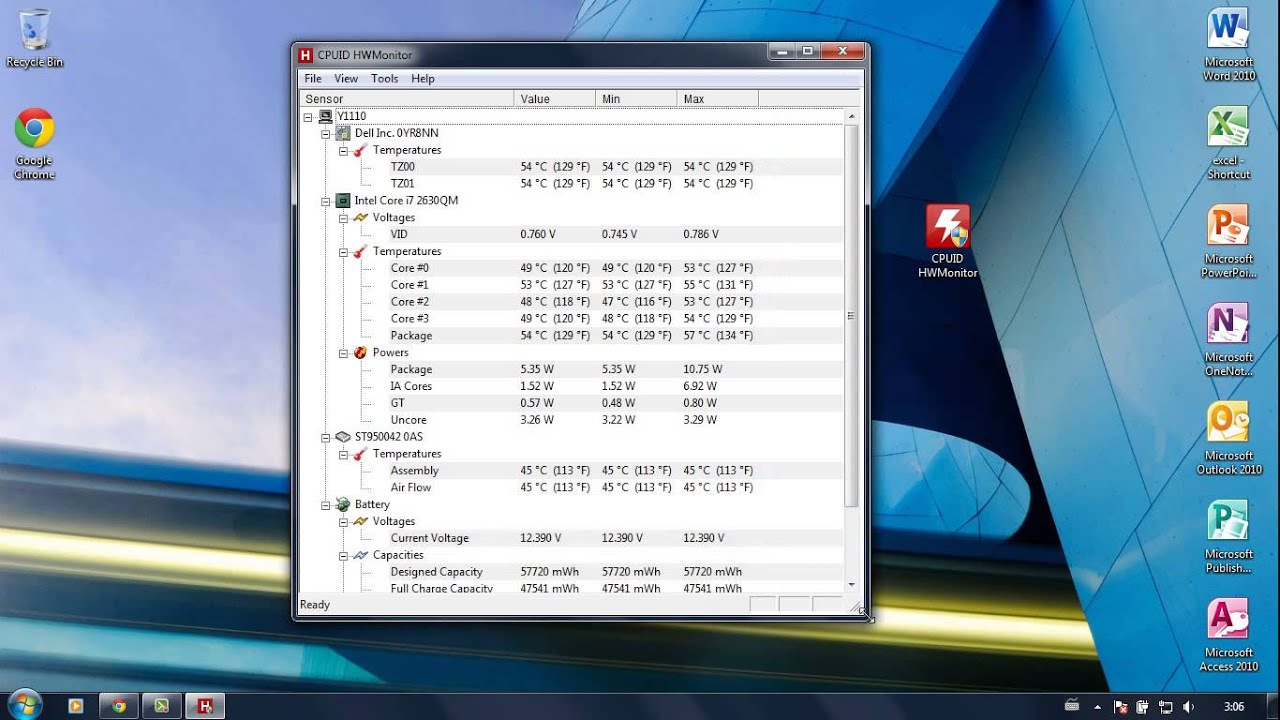Click the vertical scrollbar thumb in HWMonitor
The image size is (1280, 720).
pyautogui.click(x=851, y=315)
